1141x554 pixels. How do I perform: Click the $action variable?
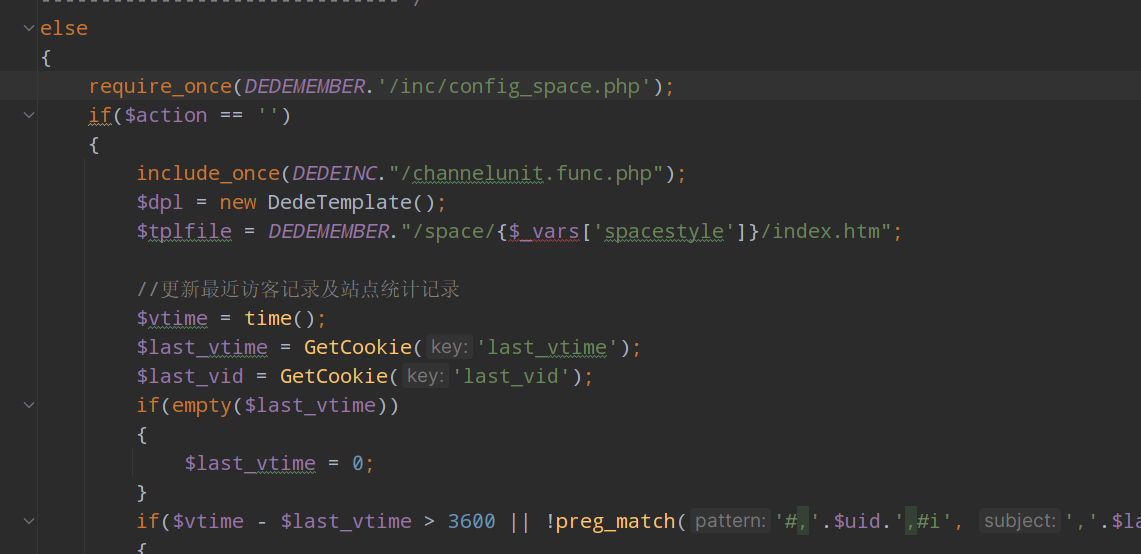(x=166, y=115)
